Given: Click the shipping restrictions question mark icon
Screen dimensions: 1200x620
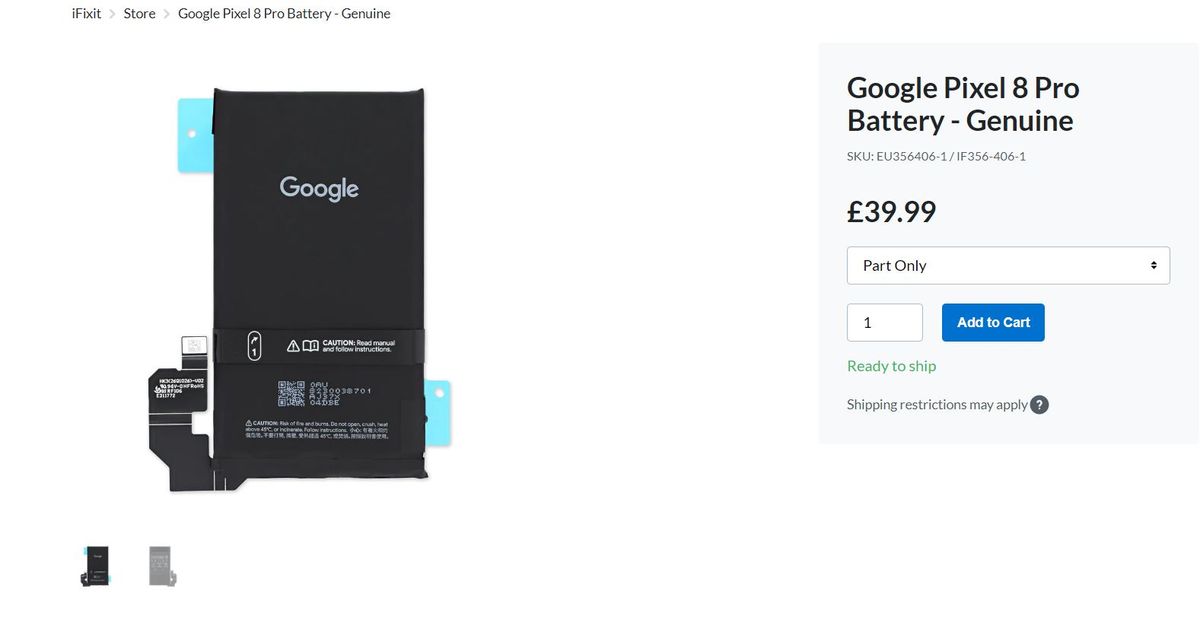Looking at the screenshot, I should click(1040, 405).
